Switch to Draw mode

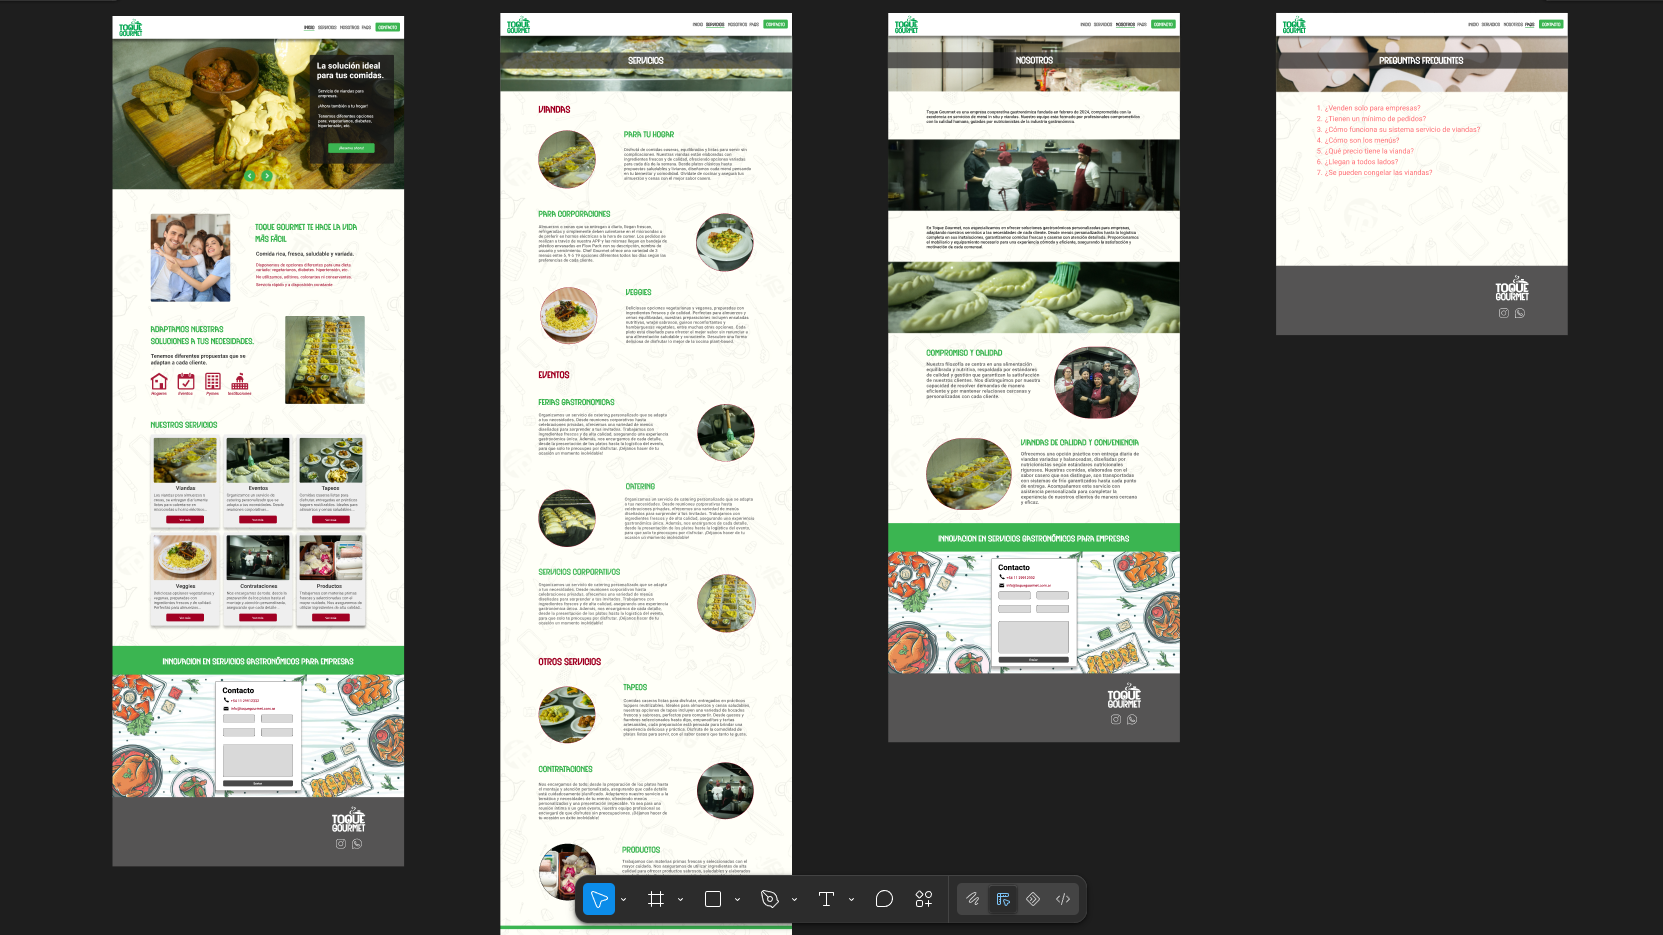[972, 899]
